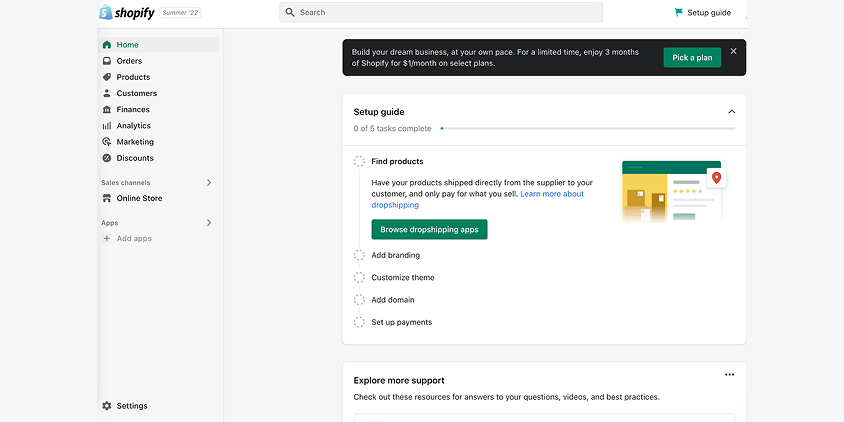
Task: Open Analytics in the sidebar
Action: click(158, 125)
